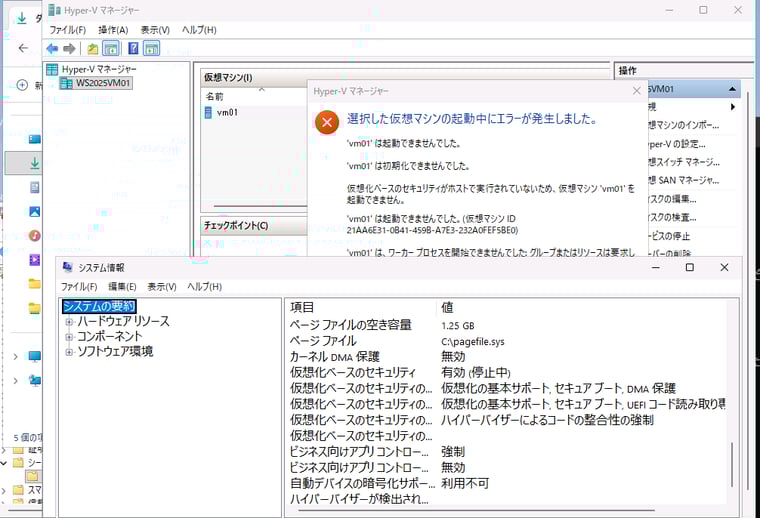
Task: Collapse the VM01 section in 操作 pane
Action: pyautogui.click(x=732, y=89)
